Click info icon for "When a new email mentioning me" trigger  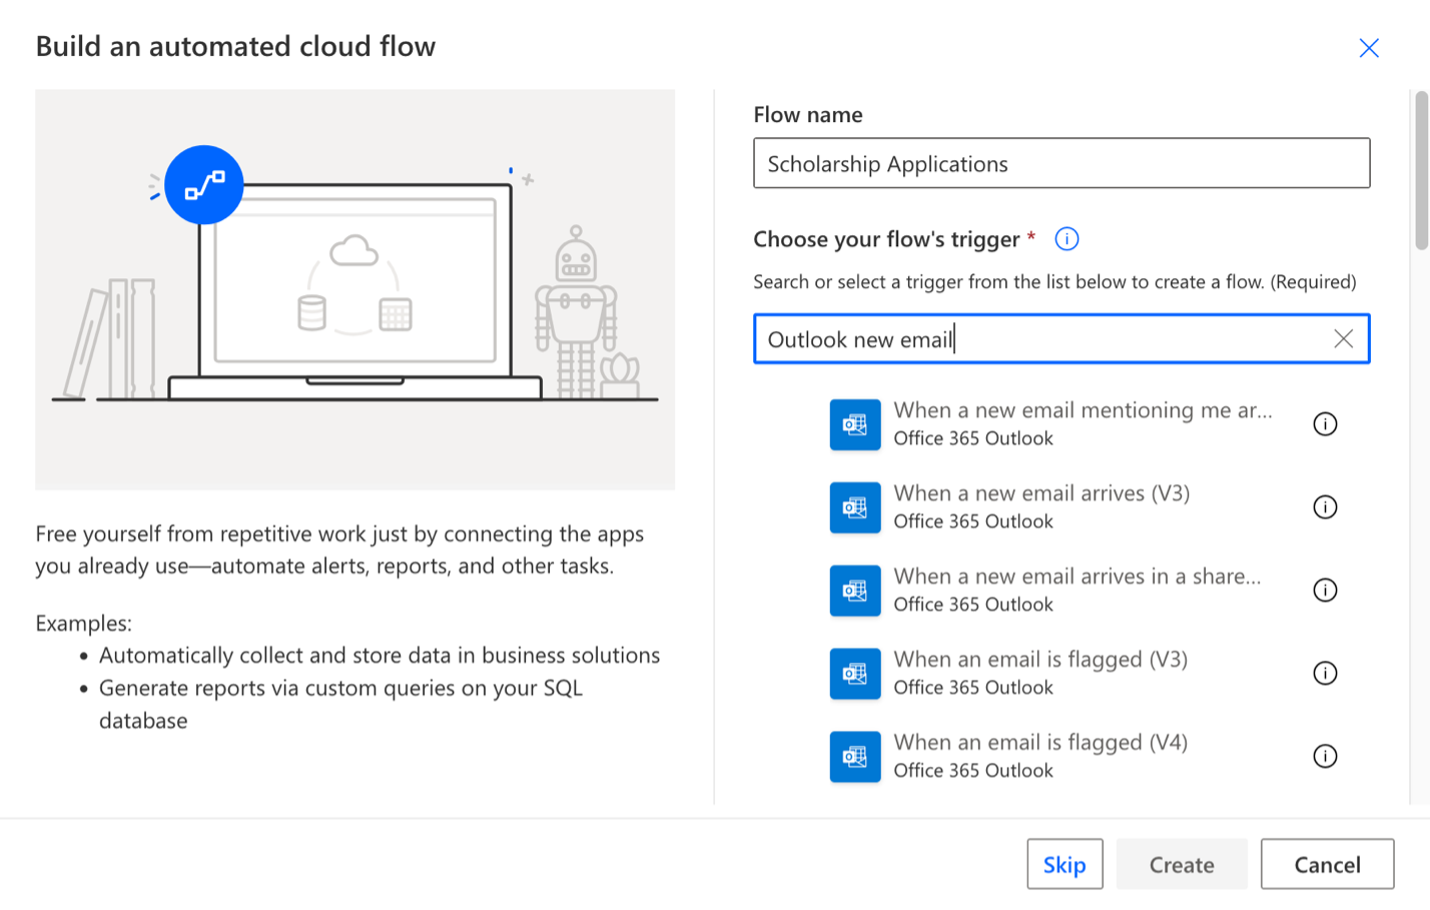coord(1325,424)
